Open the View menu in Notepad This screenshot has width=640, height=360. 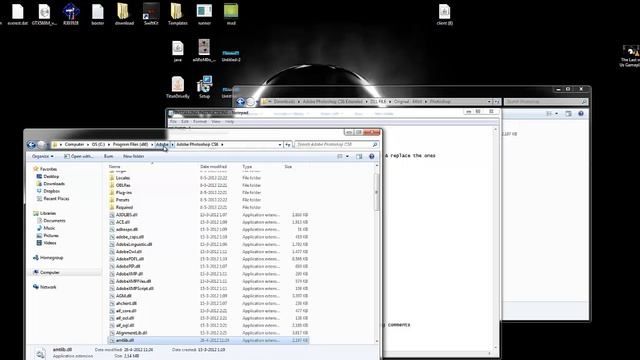(216, 122)
